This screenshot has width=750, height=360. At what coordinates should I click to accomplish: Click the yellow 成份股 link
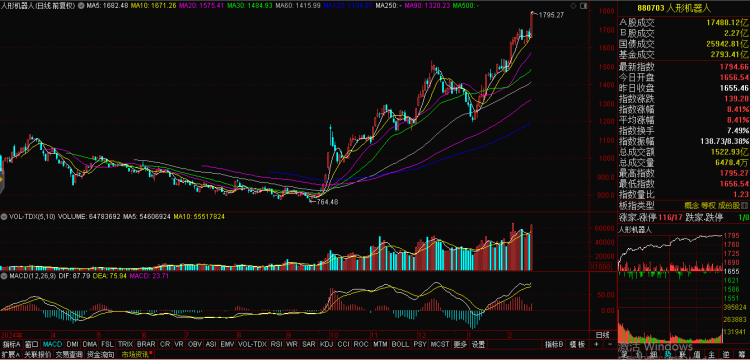point(729,206)
